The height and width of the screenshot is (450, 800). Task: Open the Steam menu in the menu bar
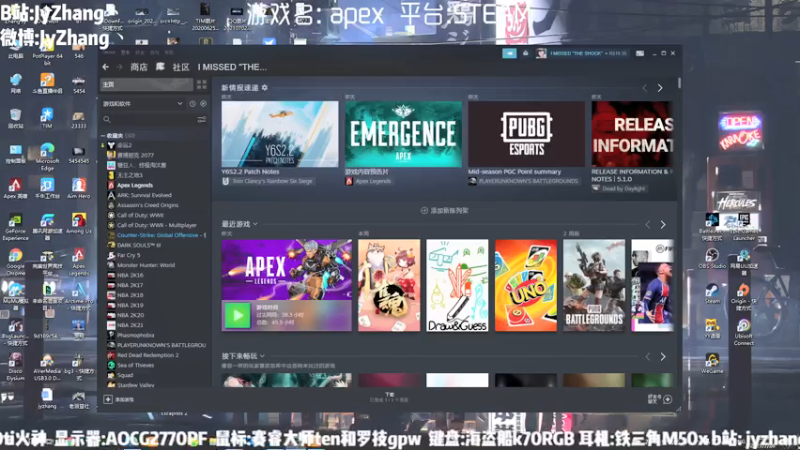[108, 52]
